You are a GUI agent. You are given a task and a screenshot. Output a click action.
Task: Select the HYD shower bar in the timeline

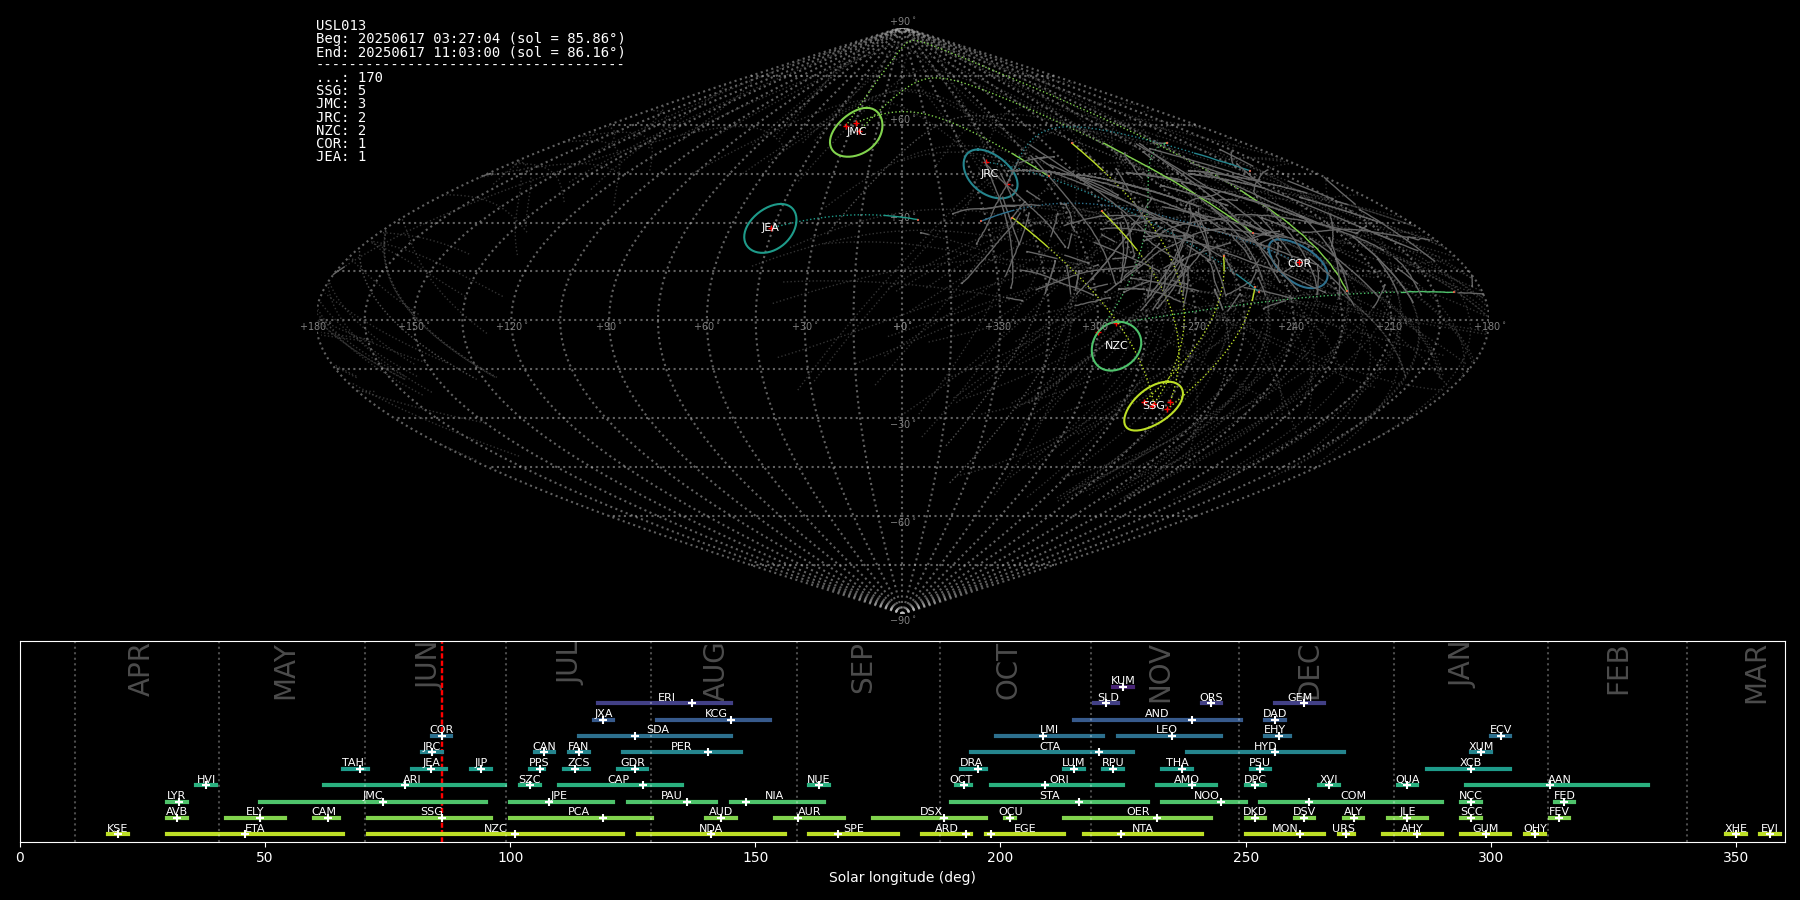[x=1265, y=752]
